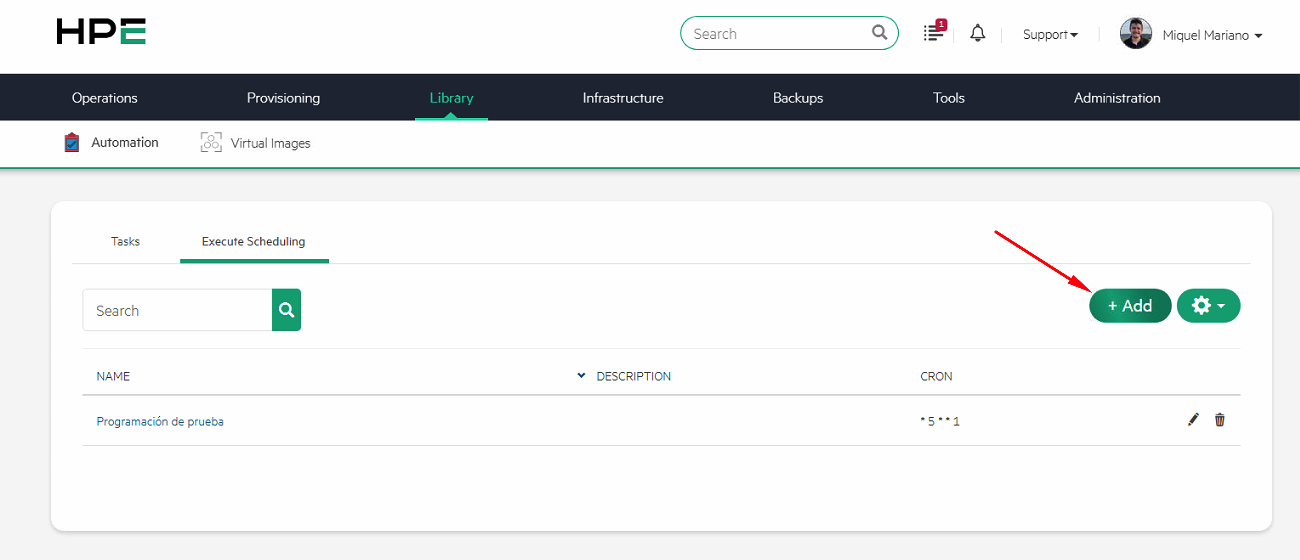The height and width of the screenshot is (560, 1300).
Task: Click the HPE logo
Action: pyautogui.click(x=101, y=32)
